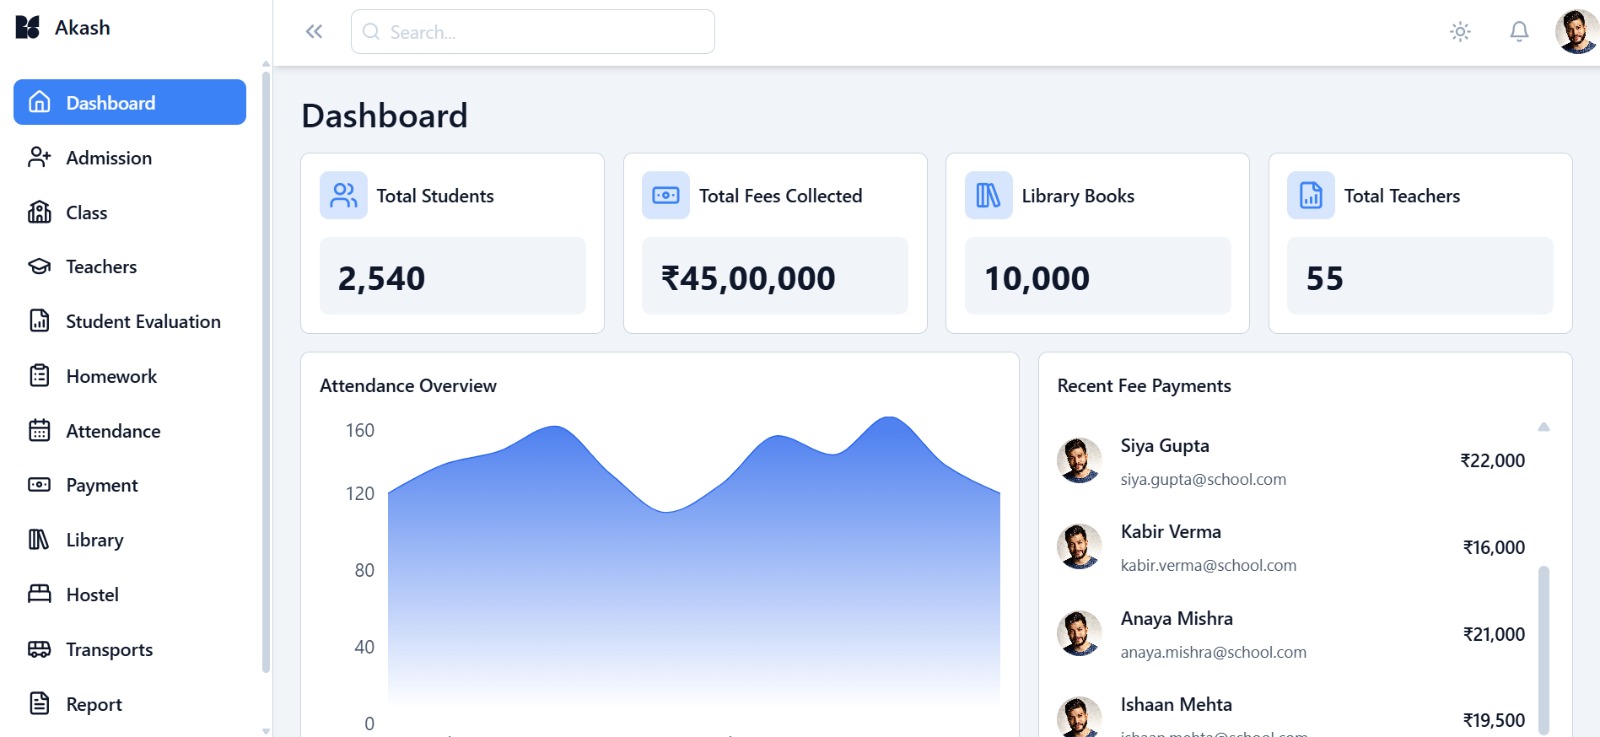Select Kabir Verma's avatar
The image size is (1600, 737).
[1079, 546]
